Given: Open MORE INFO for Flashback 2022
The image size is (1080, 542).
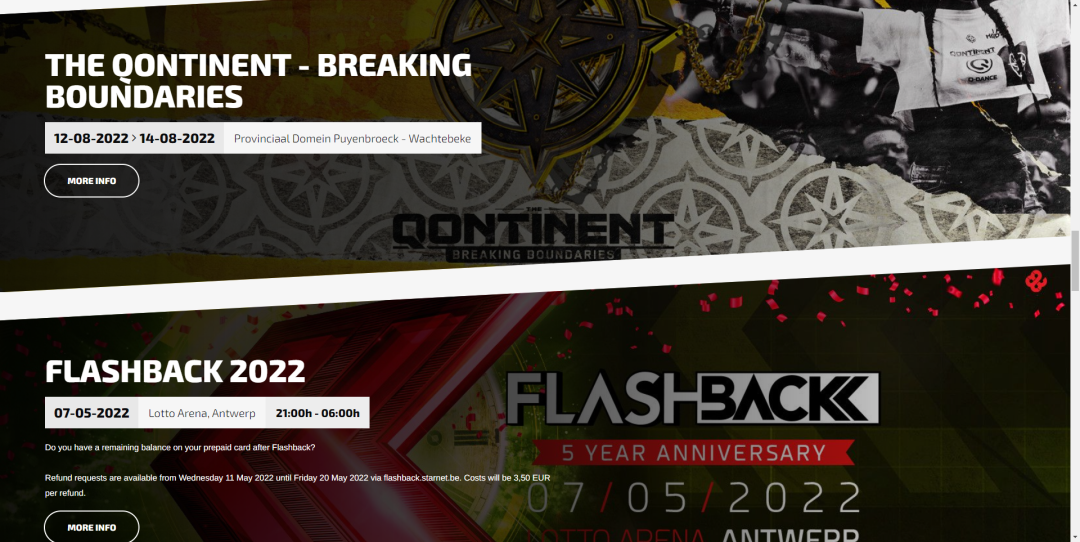Looking at the screenshot, I should (92, 527).
